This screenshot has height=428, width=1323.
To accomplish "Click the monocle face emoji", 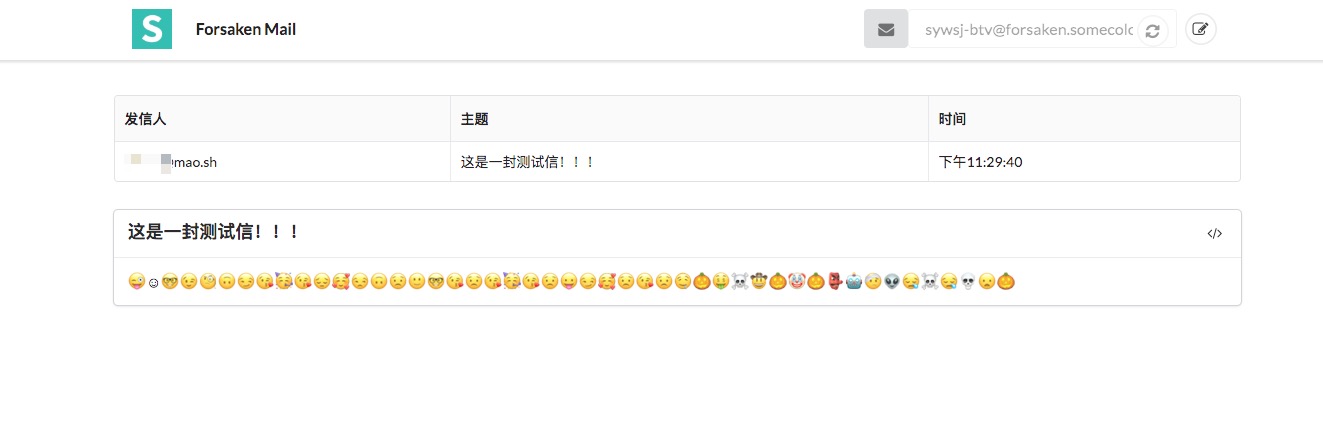I will tap(208, 282).
